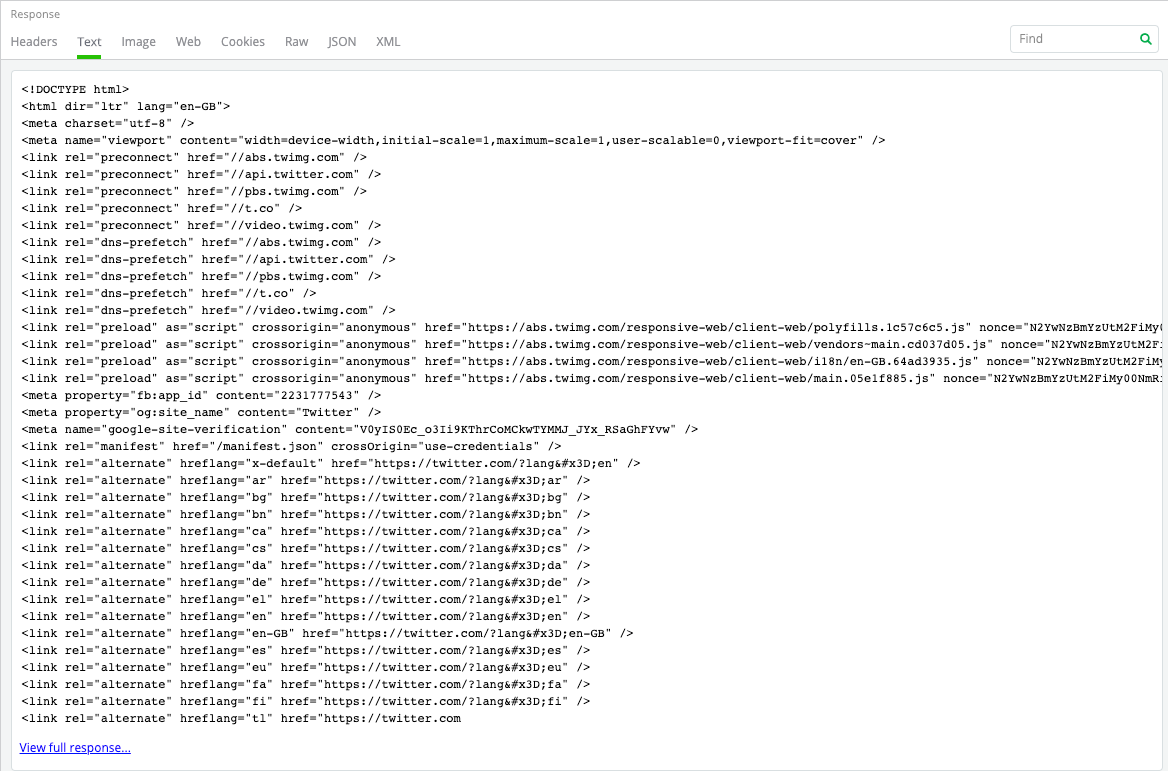1168x771 pixels.
Task: Click the hreflang="da" line
Action: [x=306, y=566]
